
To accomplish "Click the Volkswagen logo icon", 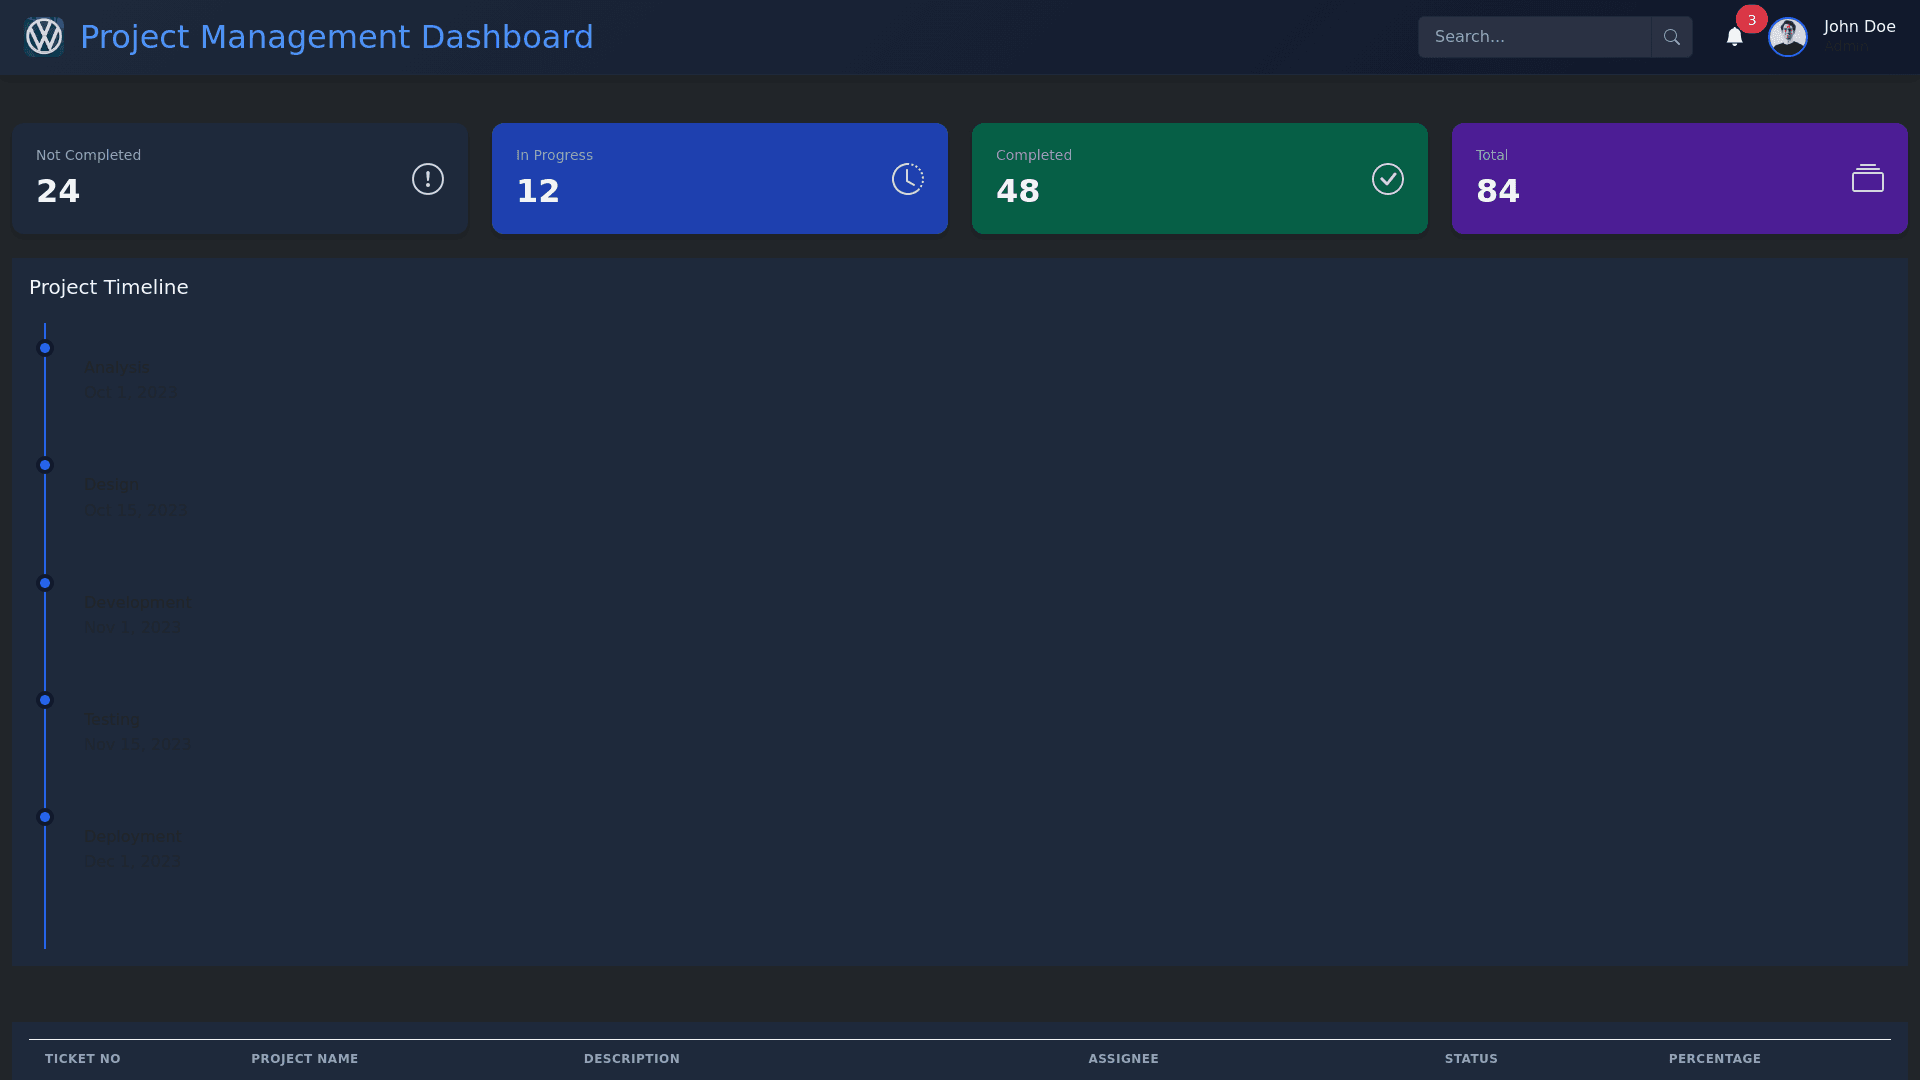I will coord(44,37).
